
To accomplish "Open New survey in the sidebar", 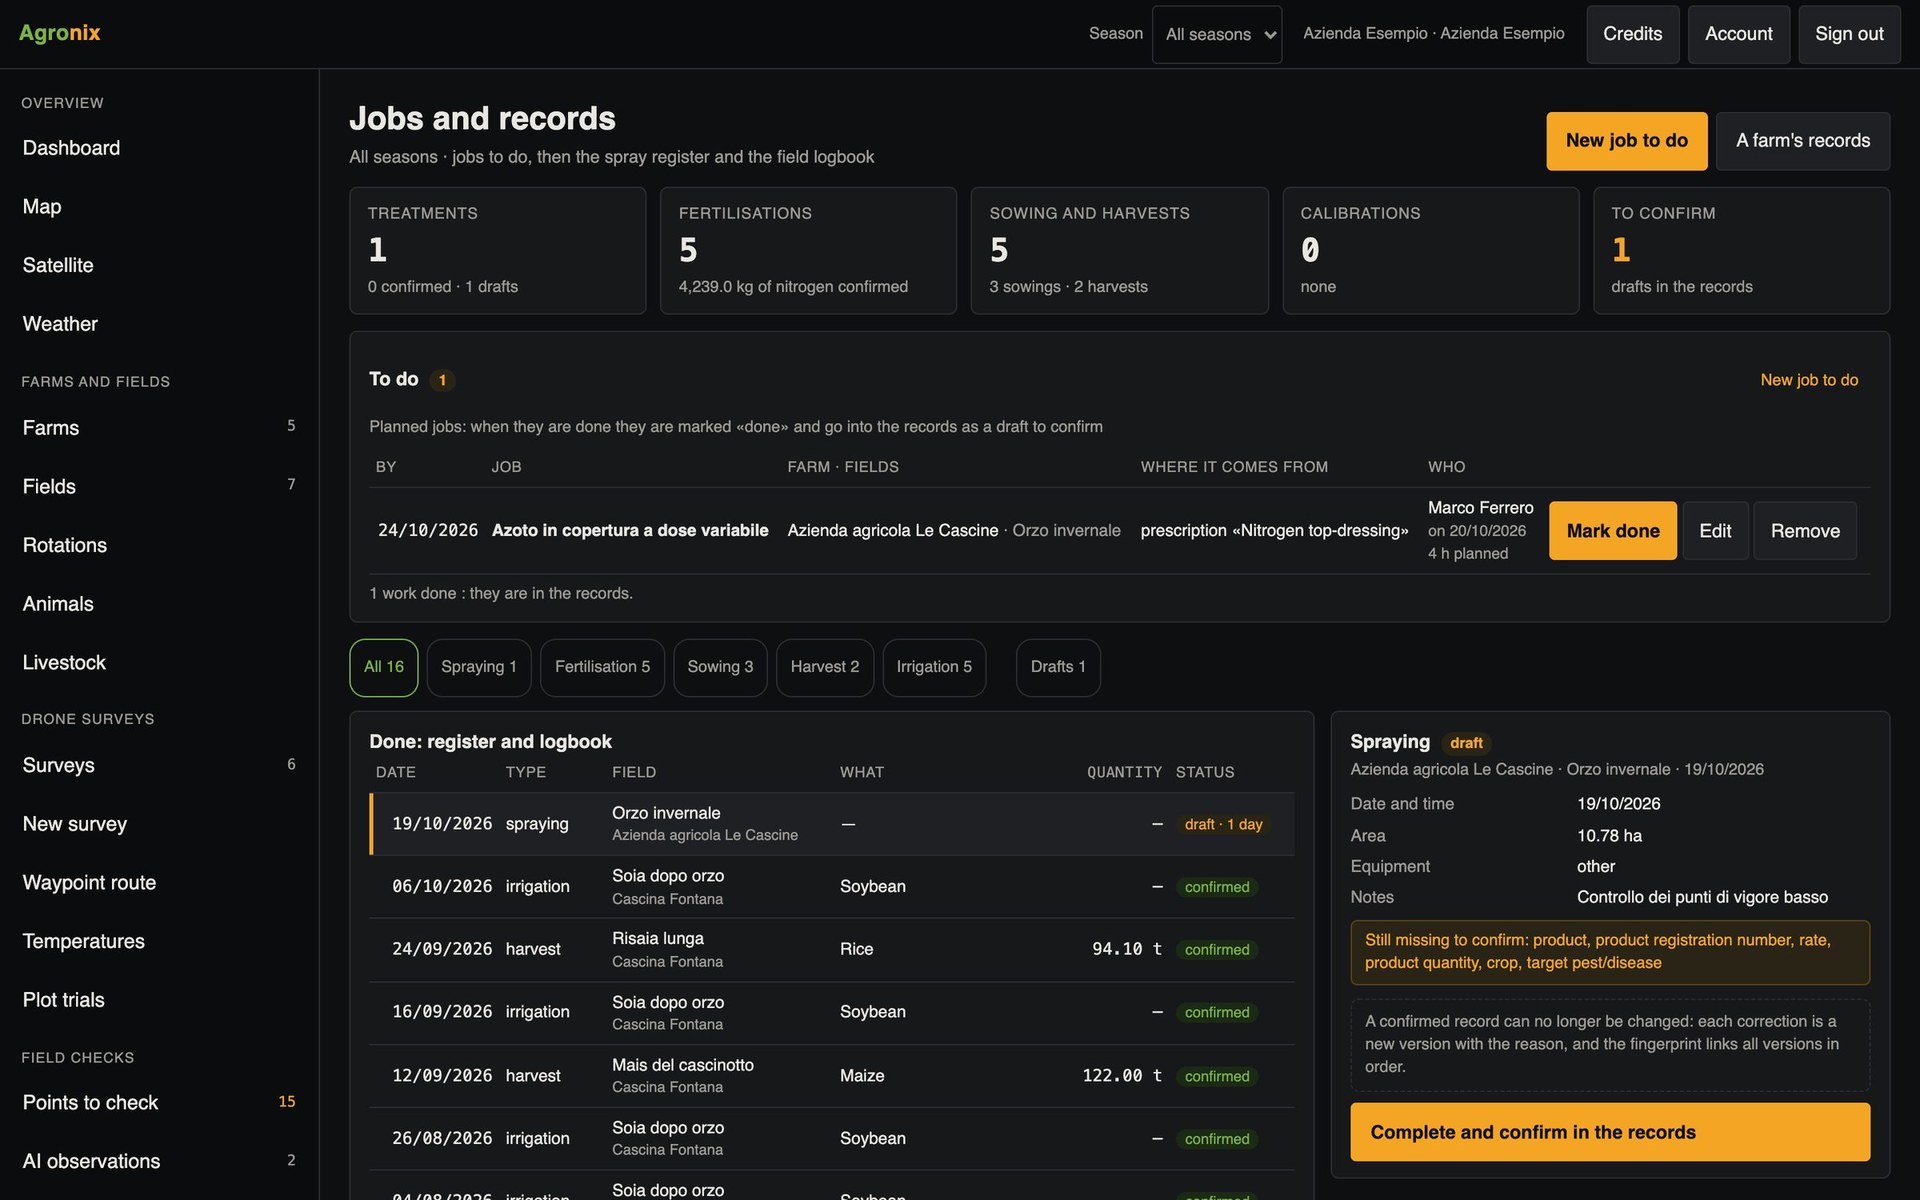I will click(159, 824).
